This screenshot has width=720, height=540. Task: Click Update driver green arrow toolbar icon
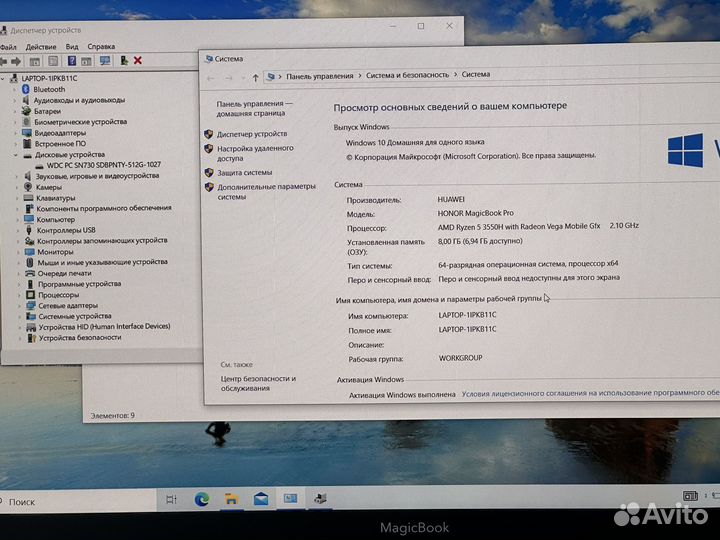pyautogui.click(x=124, y=60)
